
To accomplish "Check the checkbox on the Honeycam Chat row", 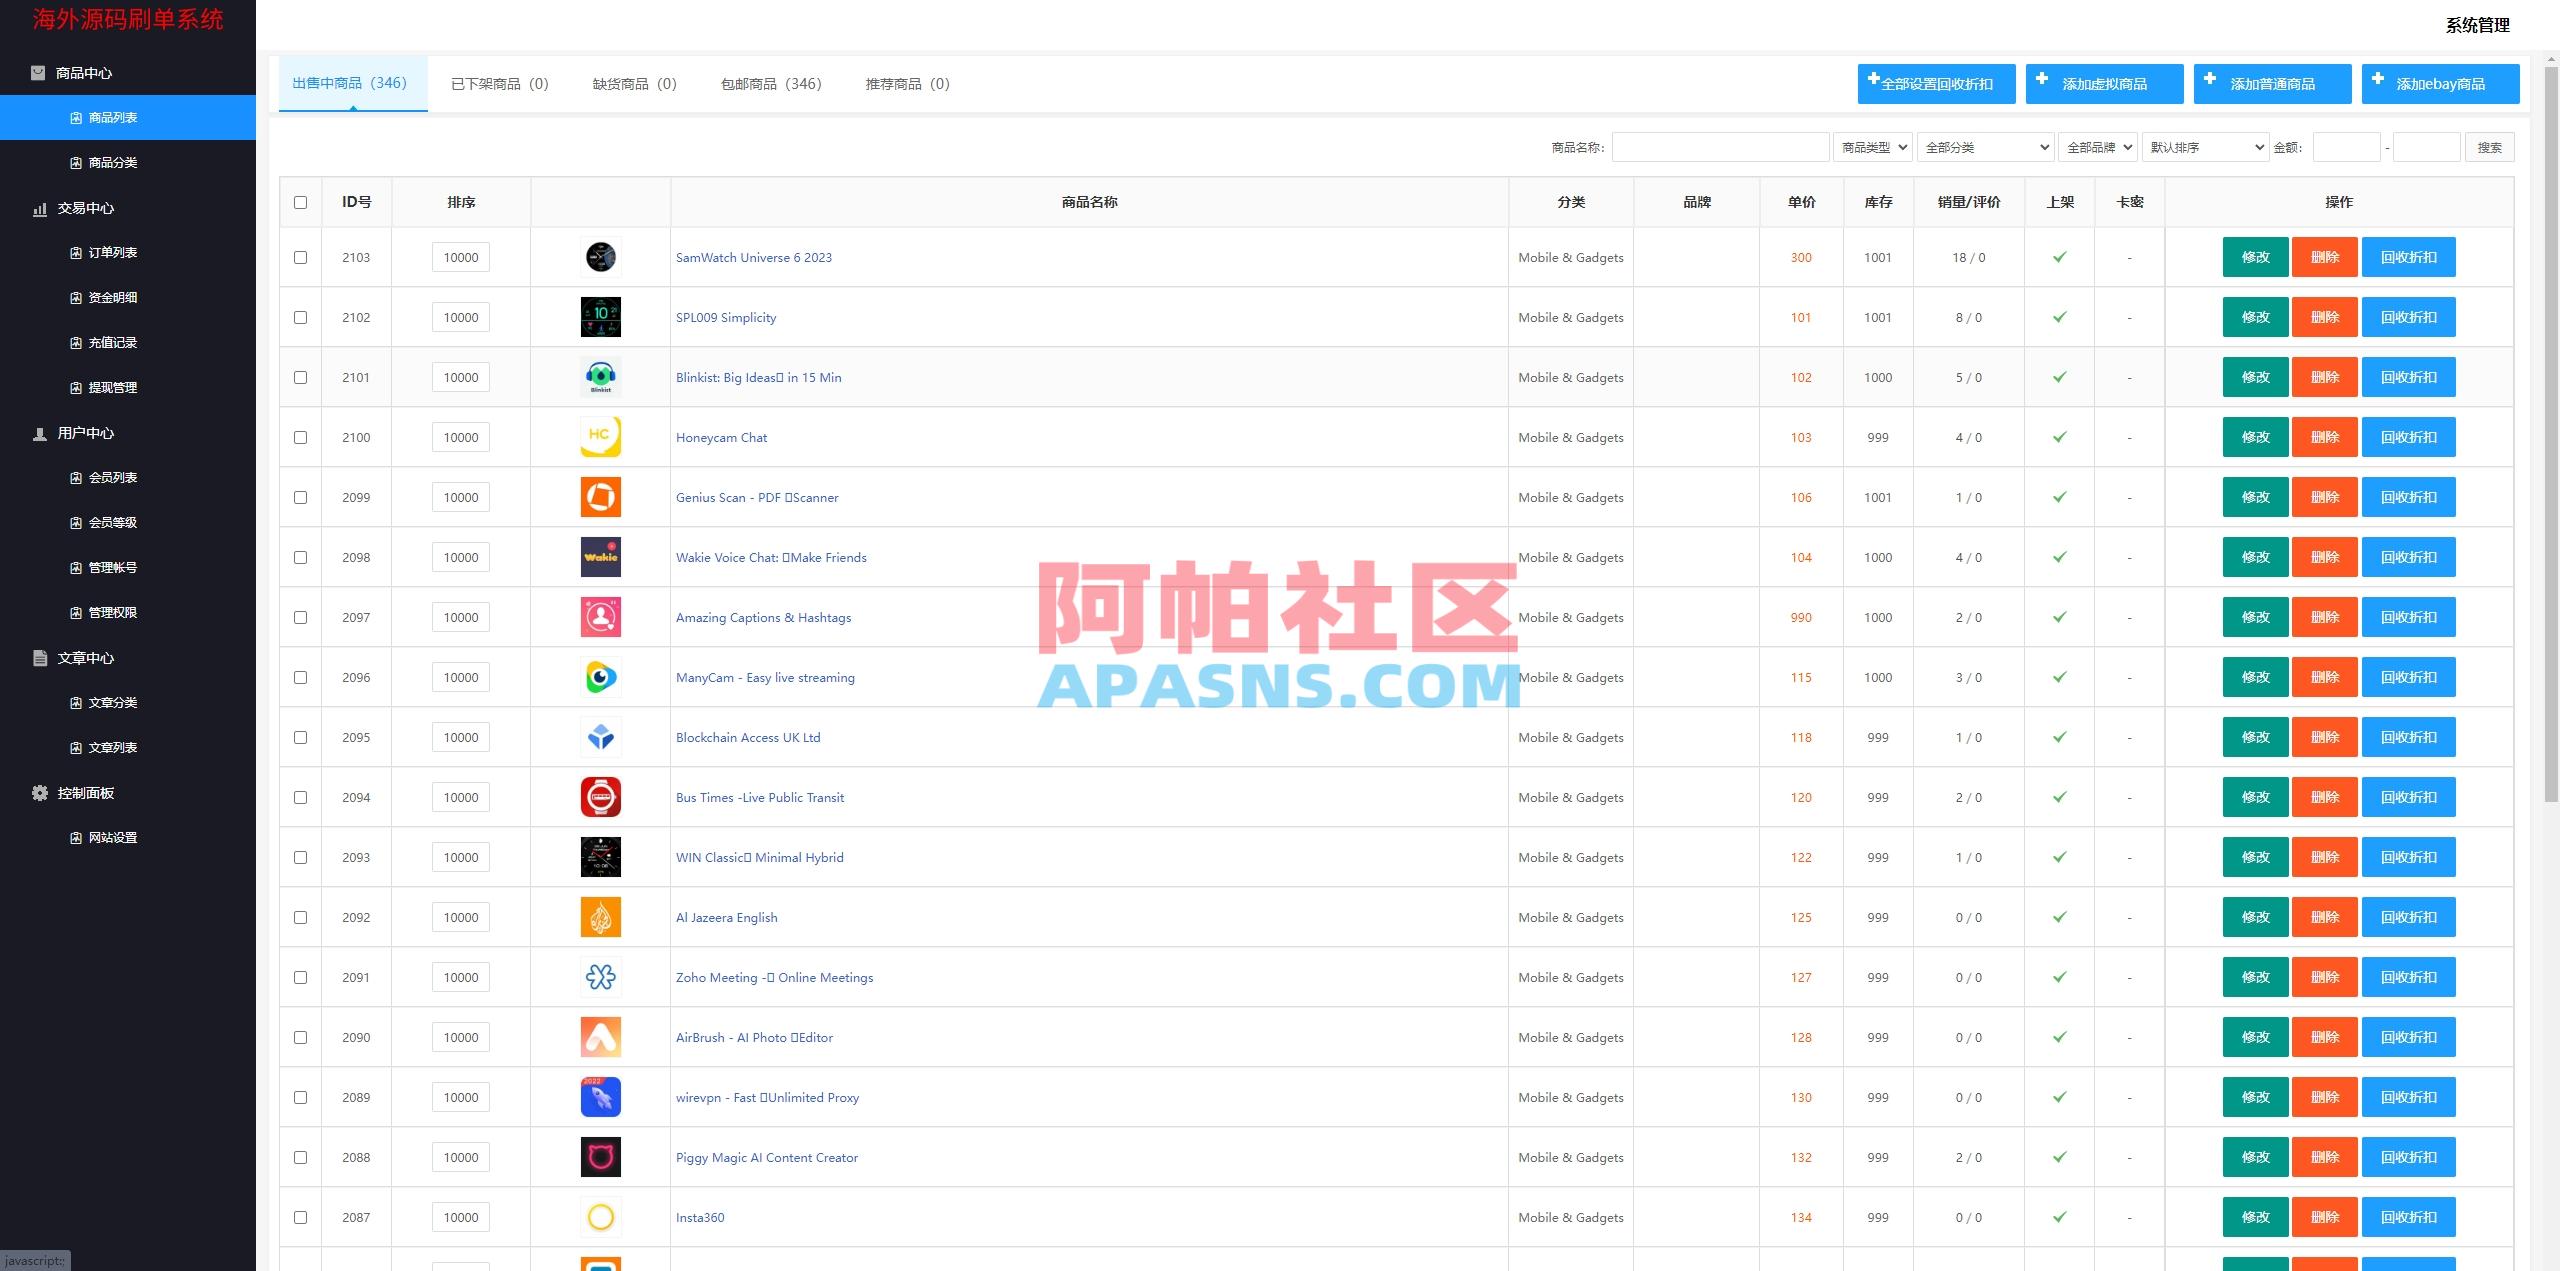I will (x=299, y=437).
